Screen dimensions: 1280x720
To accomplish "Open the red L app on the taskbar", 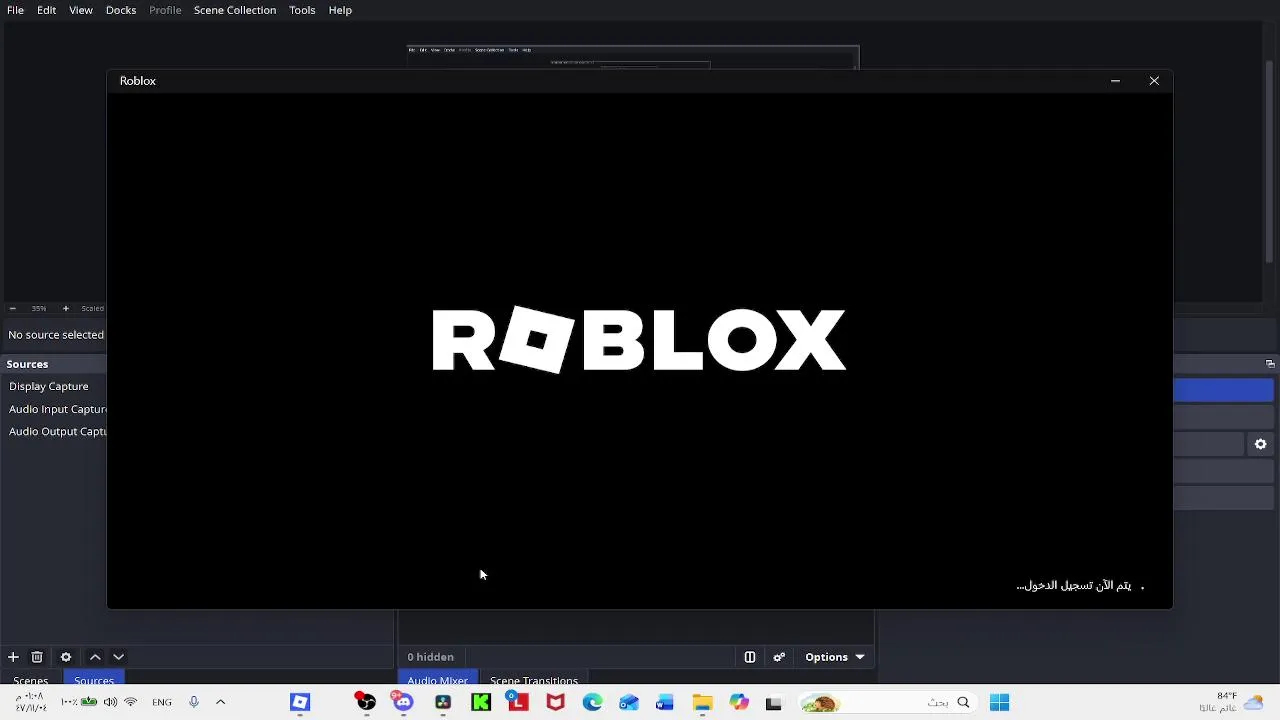I will click(x=518, y=703).
